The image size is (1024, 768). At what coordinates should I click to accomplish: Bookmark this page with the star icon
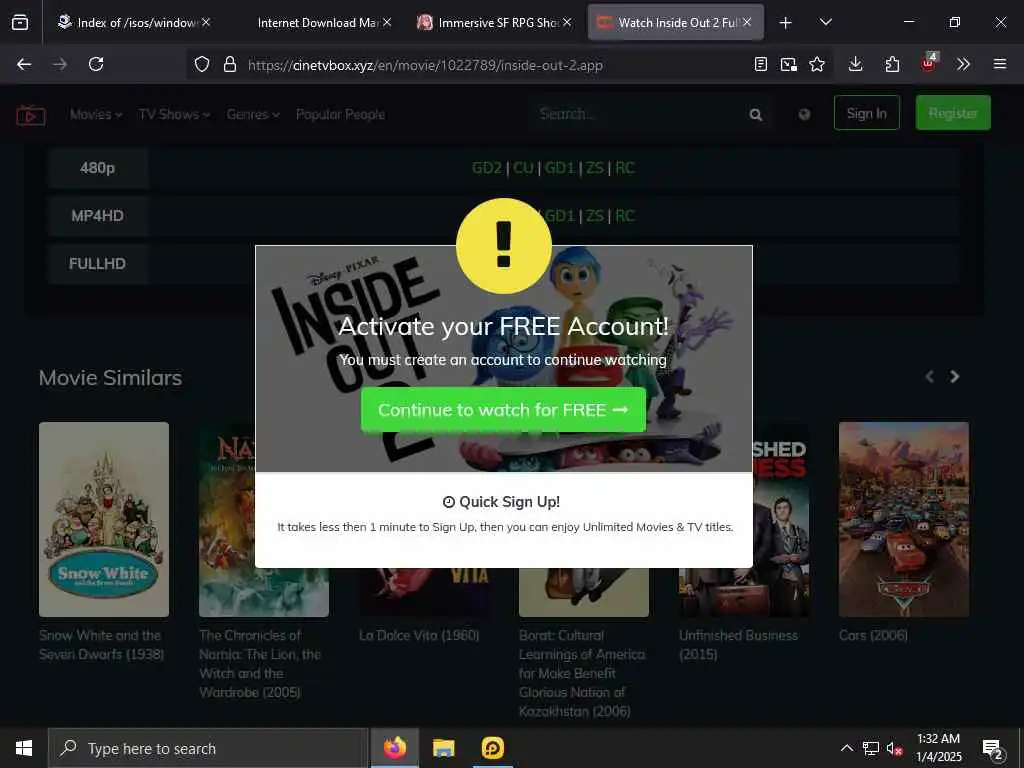click(x=817, y=64)
